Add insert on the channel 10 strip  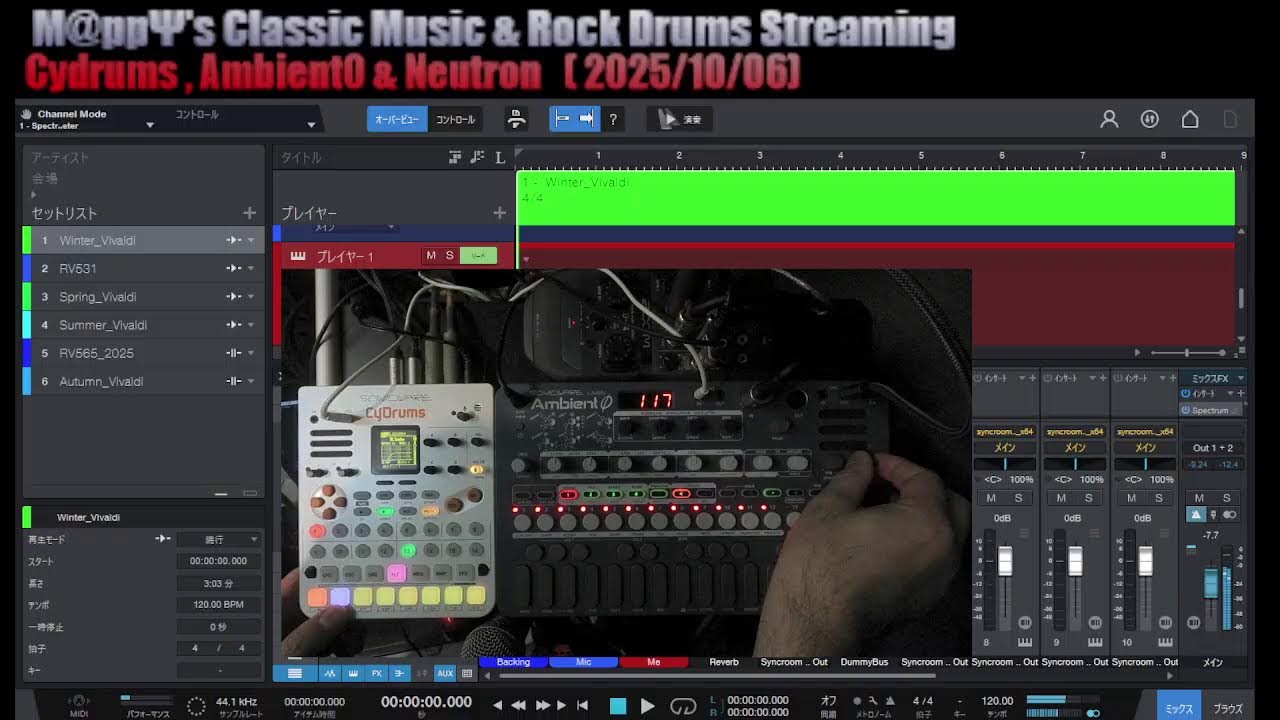click(x=1171, y=378)
